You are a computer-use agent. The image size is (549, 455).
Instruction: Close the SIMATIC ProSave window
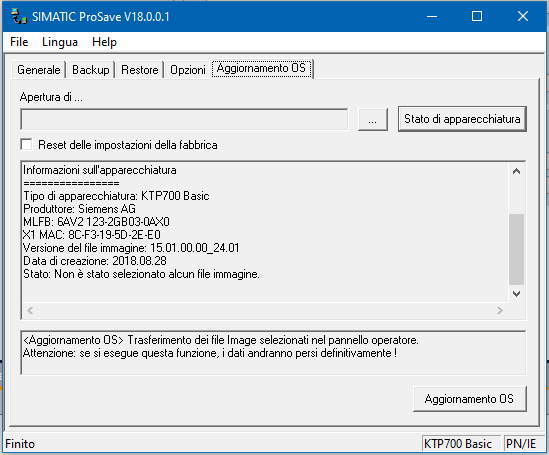(523, 16)
